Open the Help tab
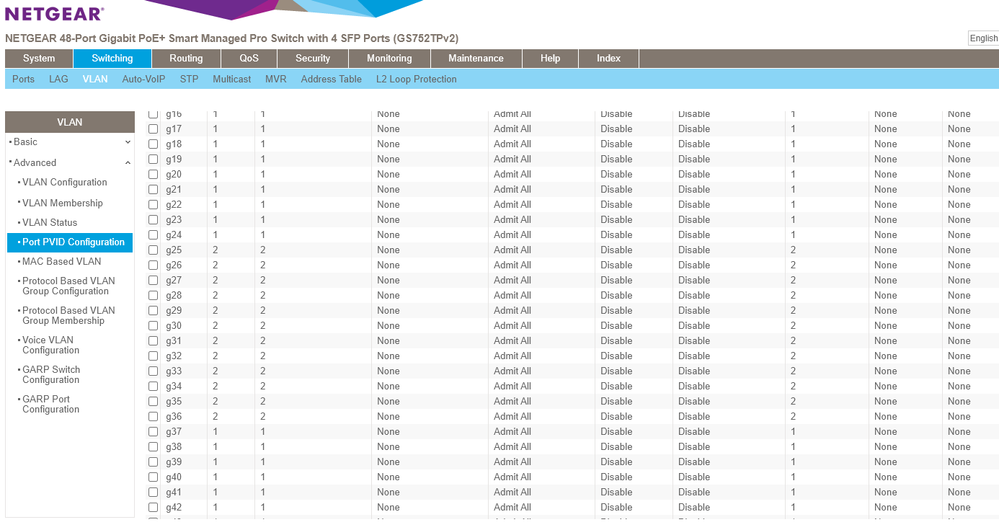Viewport: 999px width, 523px height. pyautogui.click(x=550, y=58)
